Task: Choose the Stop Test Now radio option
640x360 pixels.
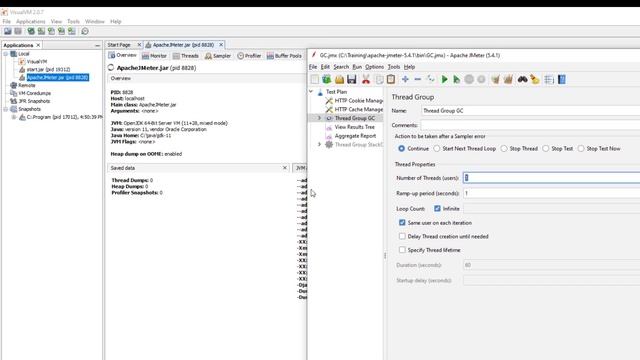Action: [581, 149]
